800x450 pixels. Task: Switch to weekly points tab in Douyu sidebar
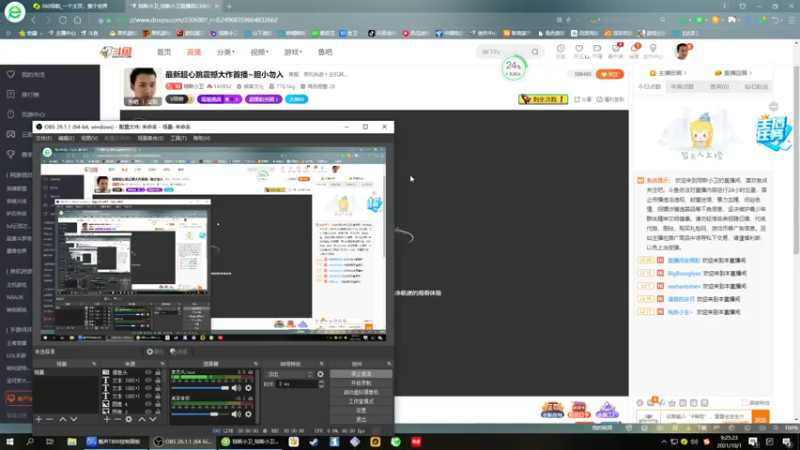click(683, 87)
